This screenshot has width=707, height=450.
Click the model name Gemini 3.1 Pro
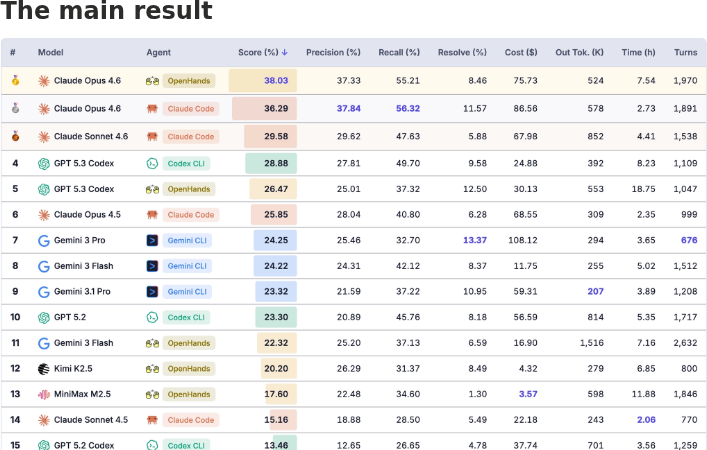pos(82,292)
